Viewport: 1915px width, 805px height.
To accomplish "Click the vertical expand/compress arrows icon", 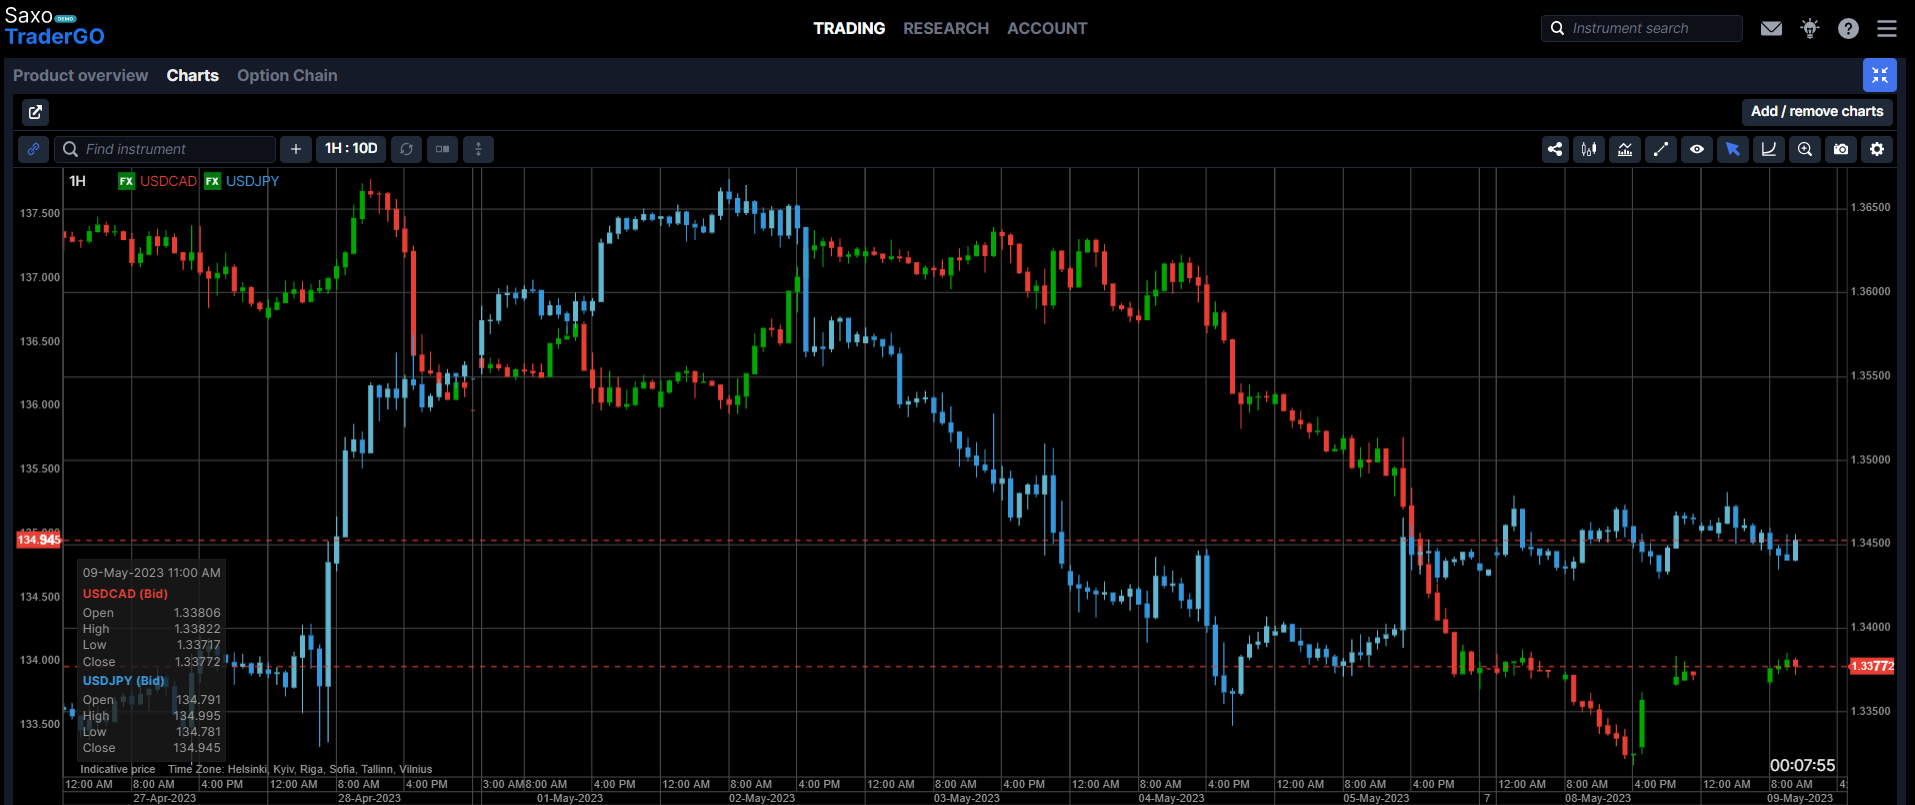I will pyautogui.click(x=478, y=149).
